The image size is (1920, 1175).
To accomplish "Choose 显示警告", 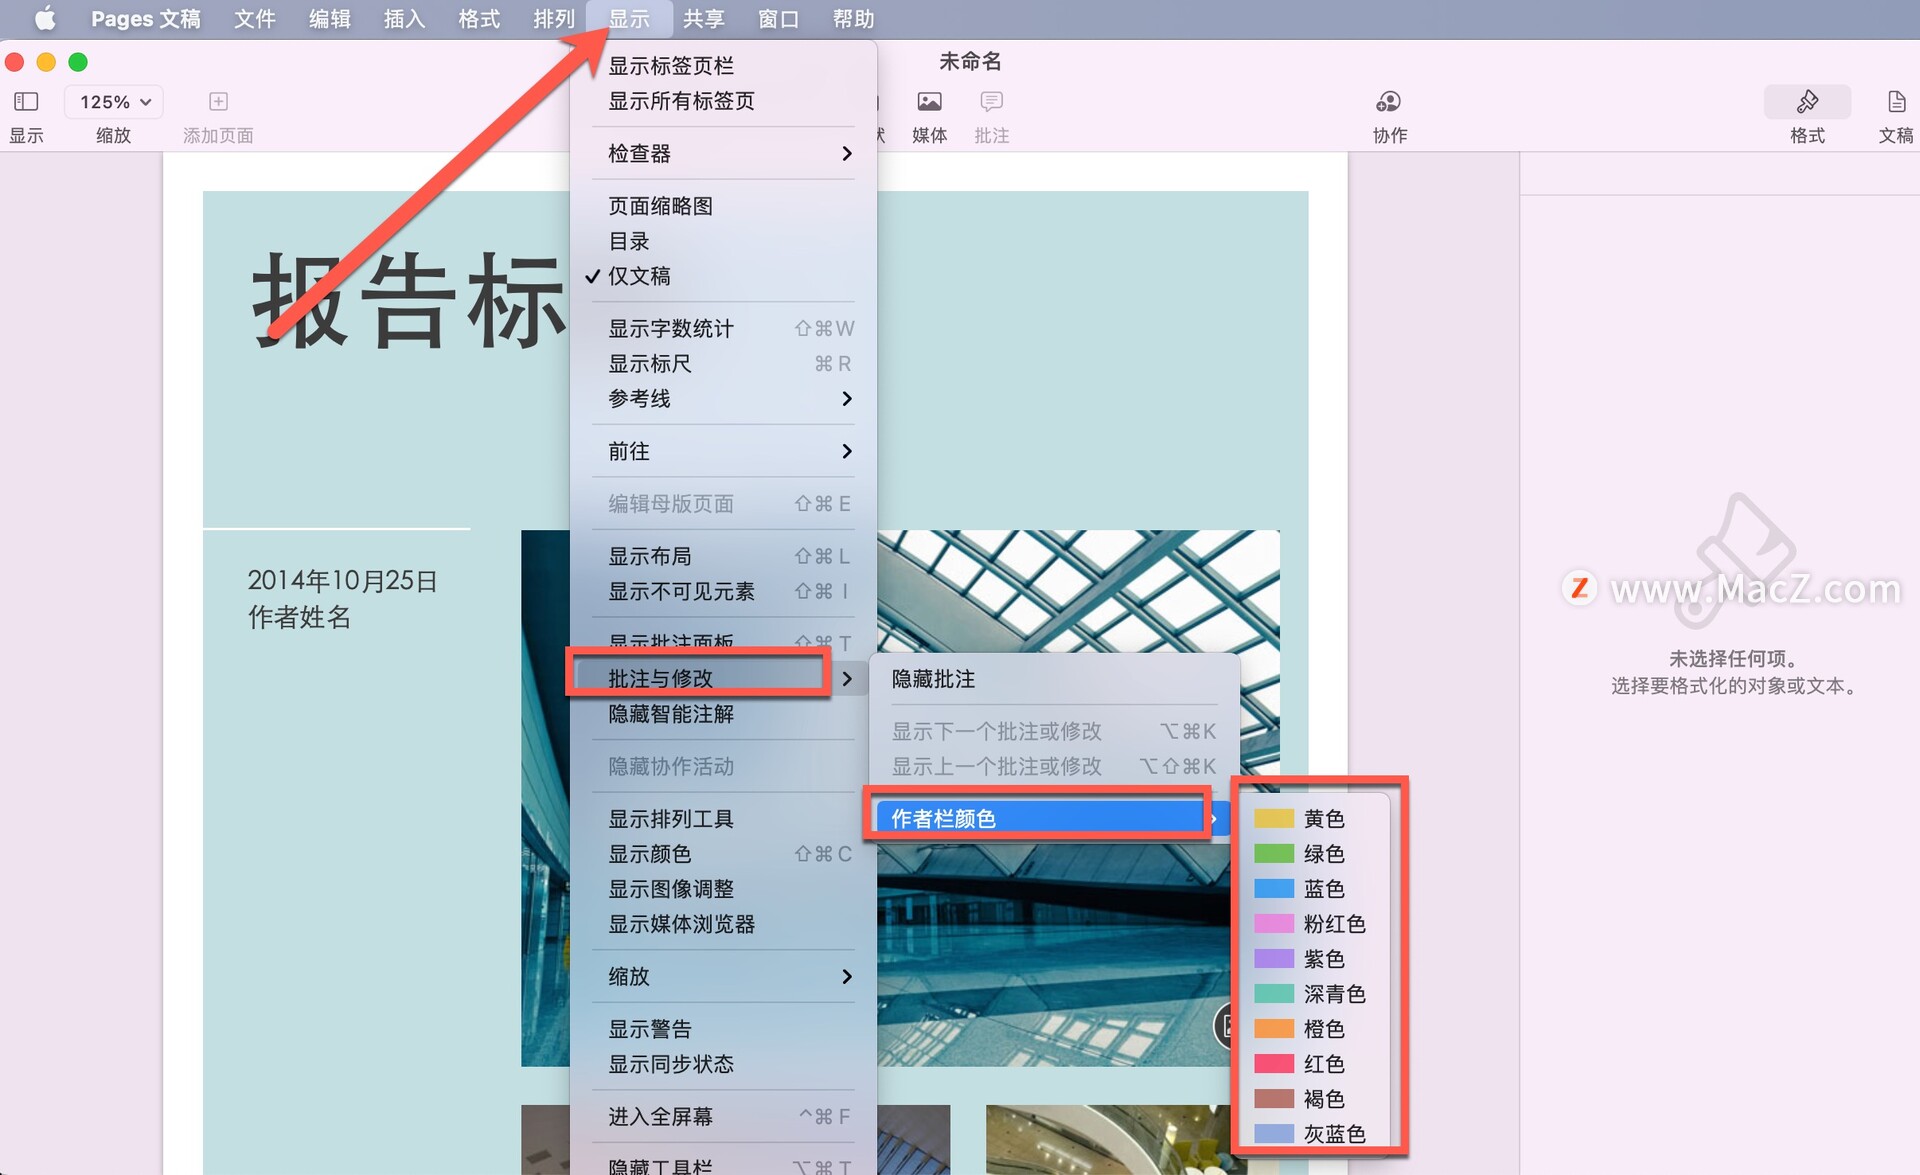I will tap(723, 1029).
